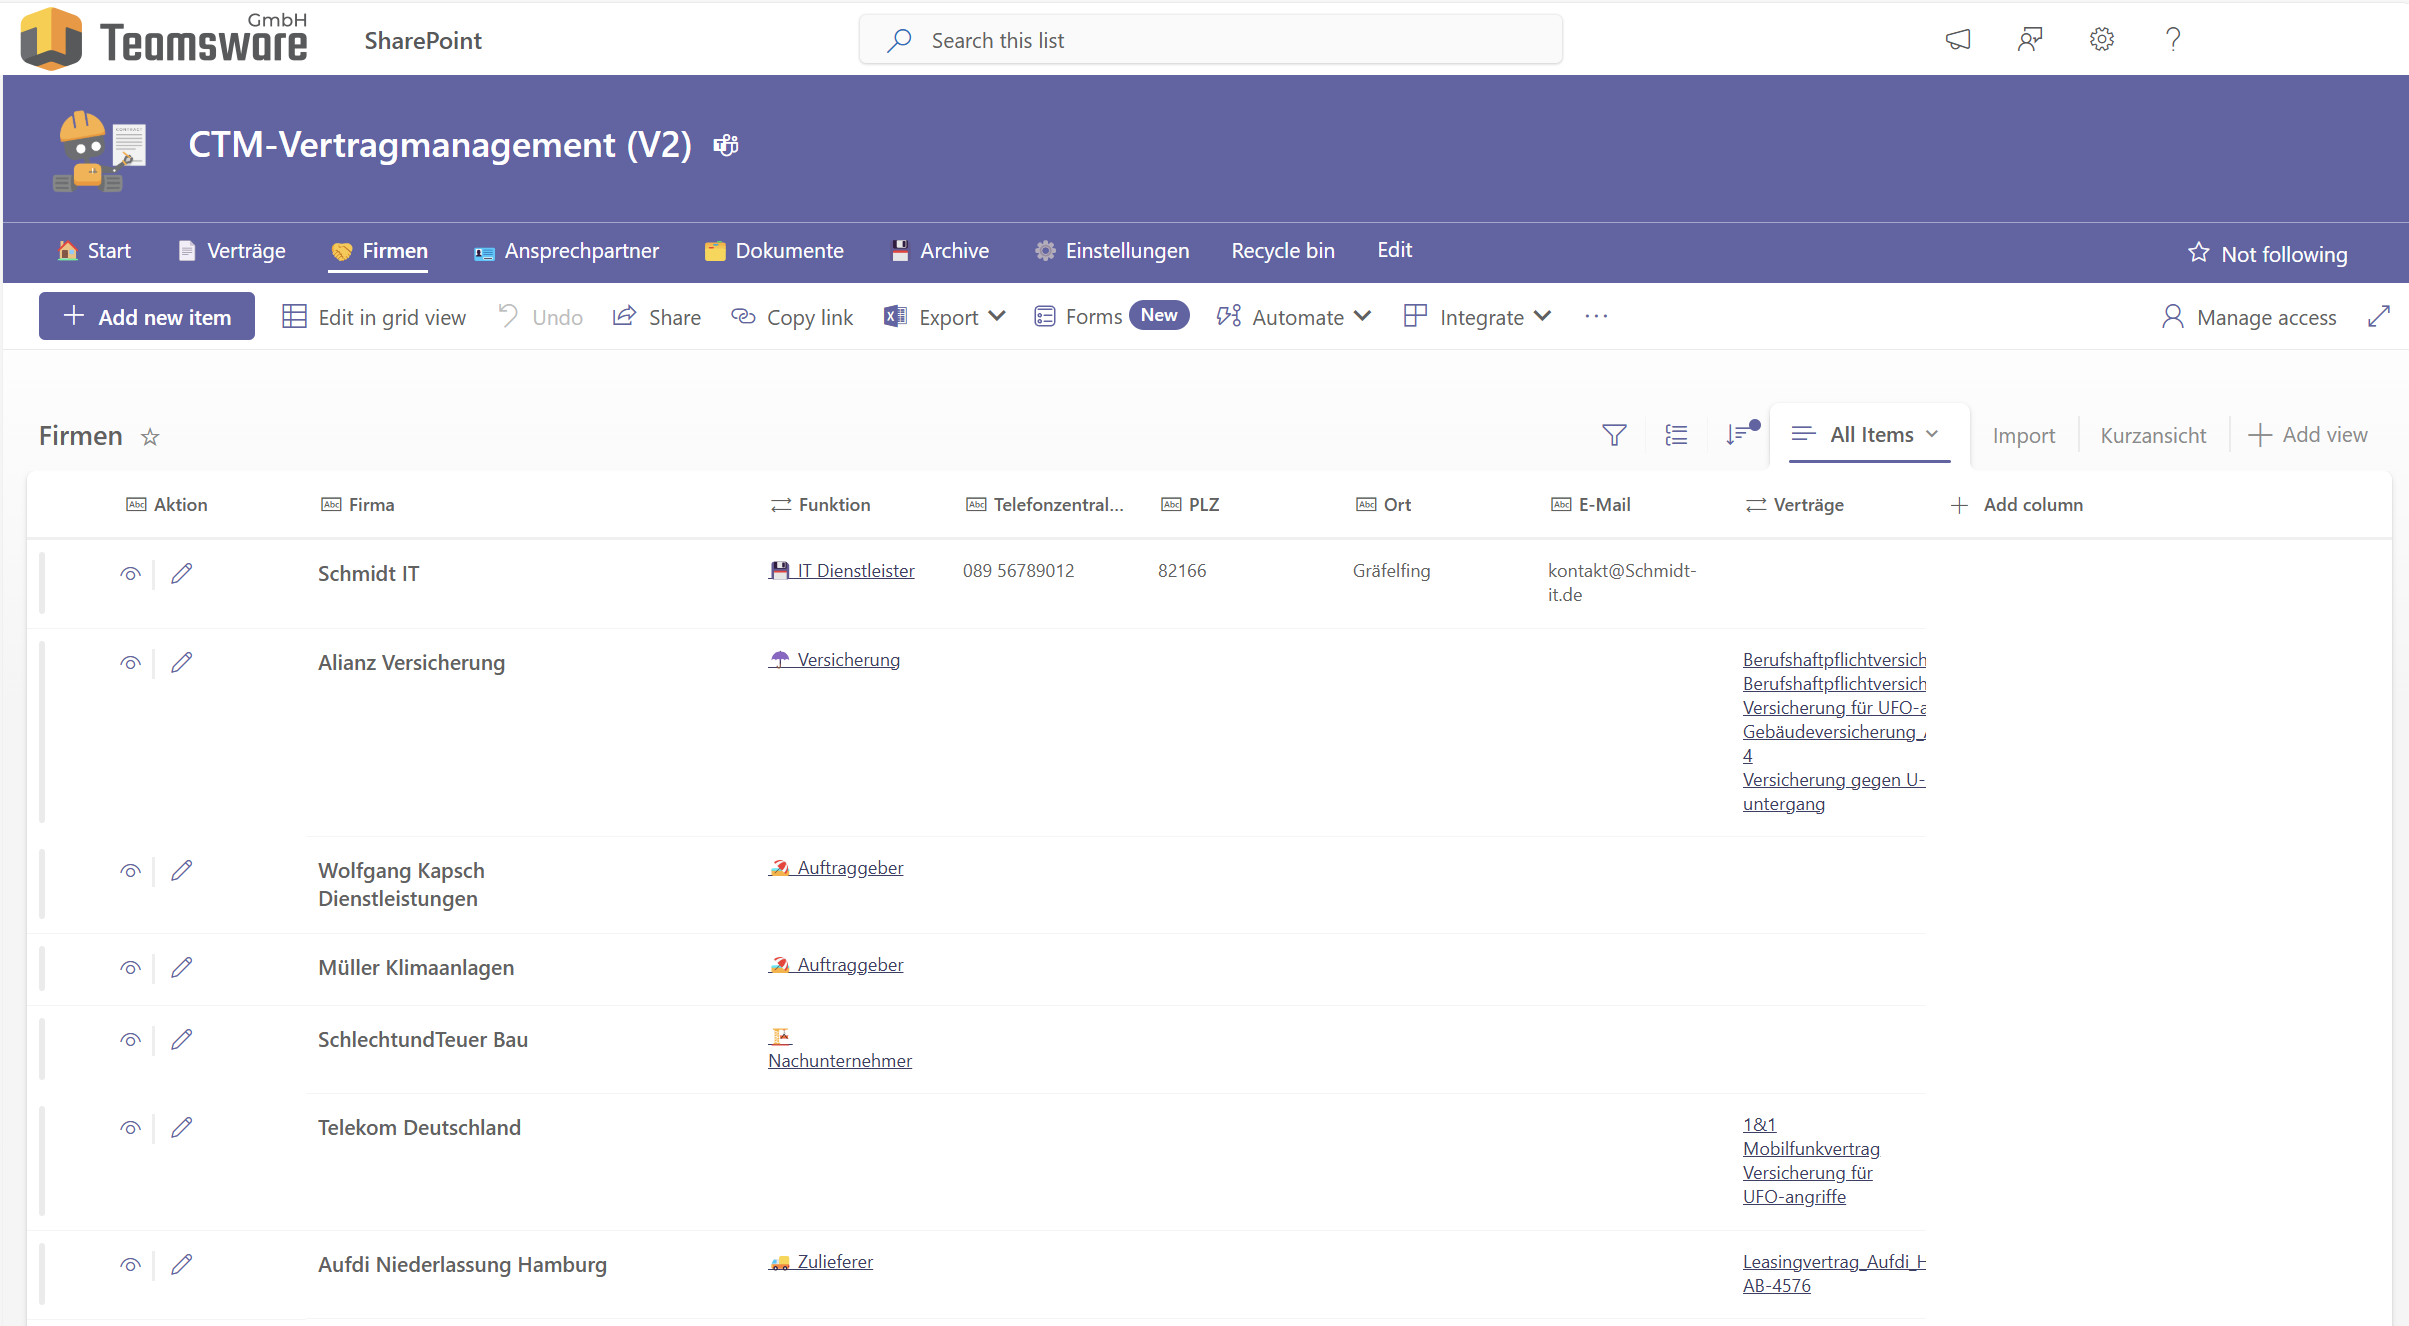Toggle Not following site star
2409x1326 pixels.
[x=2266, y=254]
